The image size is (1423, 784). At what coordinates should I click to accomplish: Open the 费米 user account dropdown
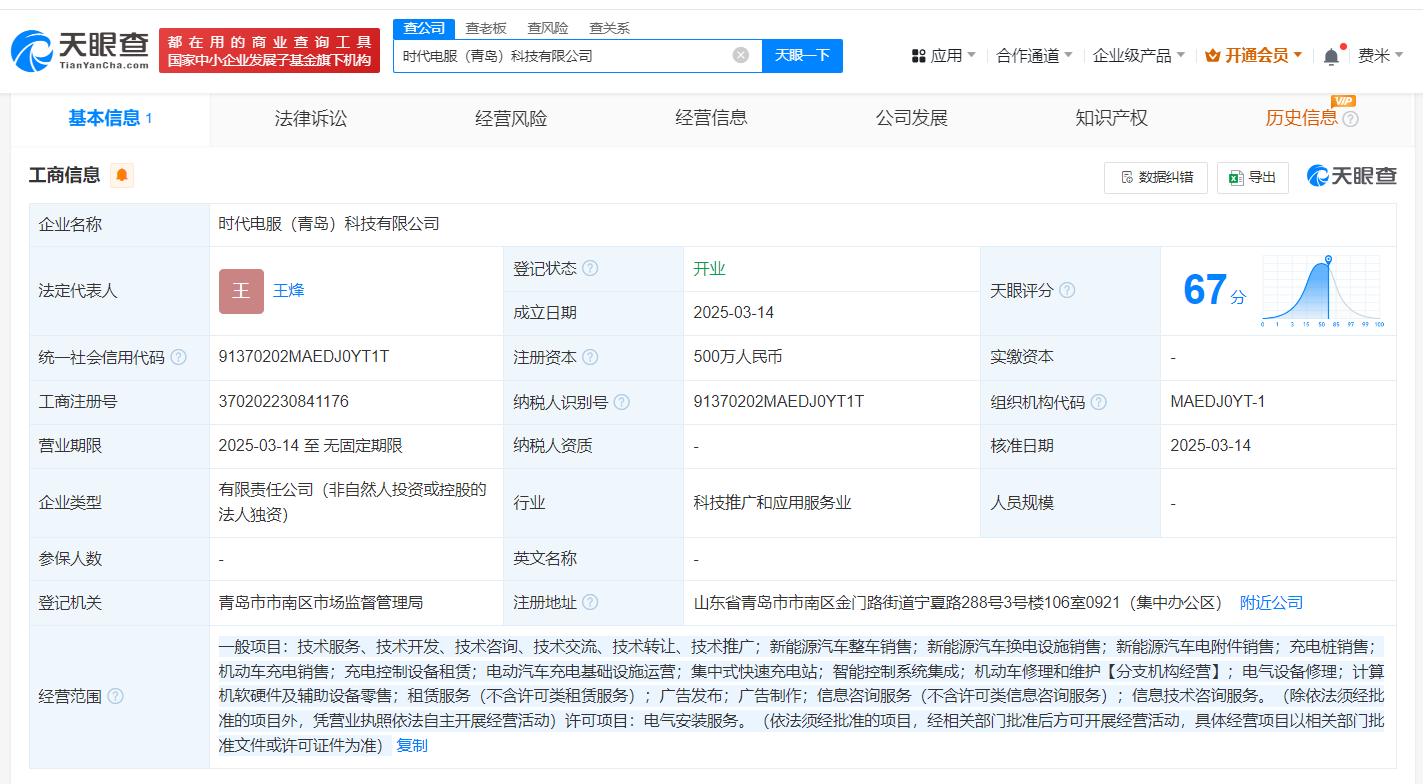(1381, 55)
